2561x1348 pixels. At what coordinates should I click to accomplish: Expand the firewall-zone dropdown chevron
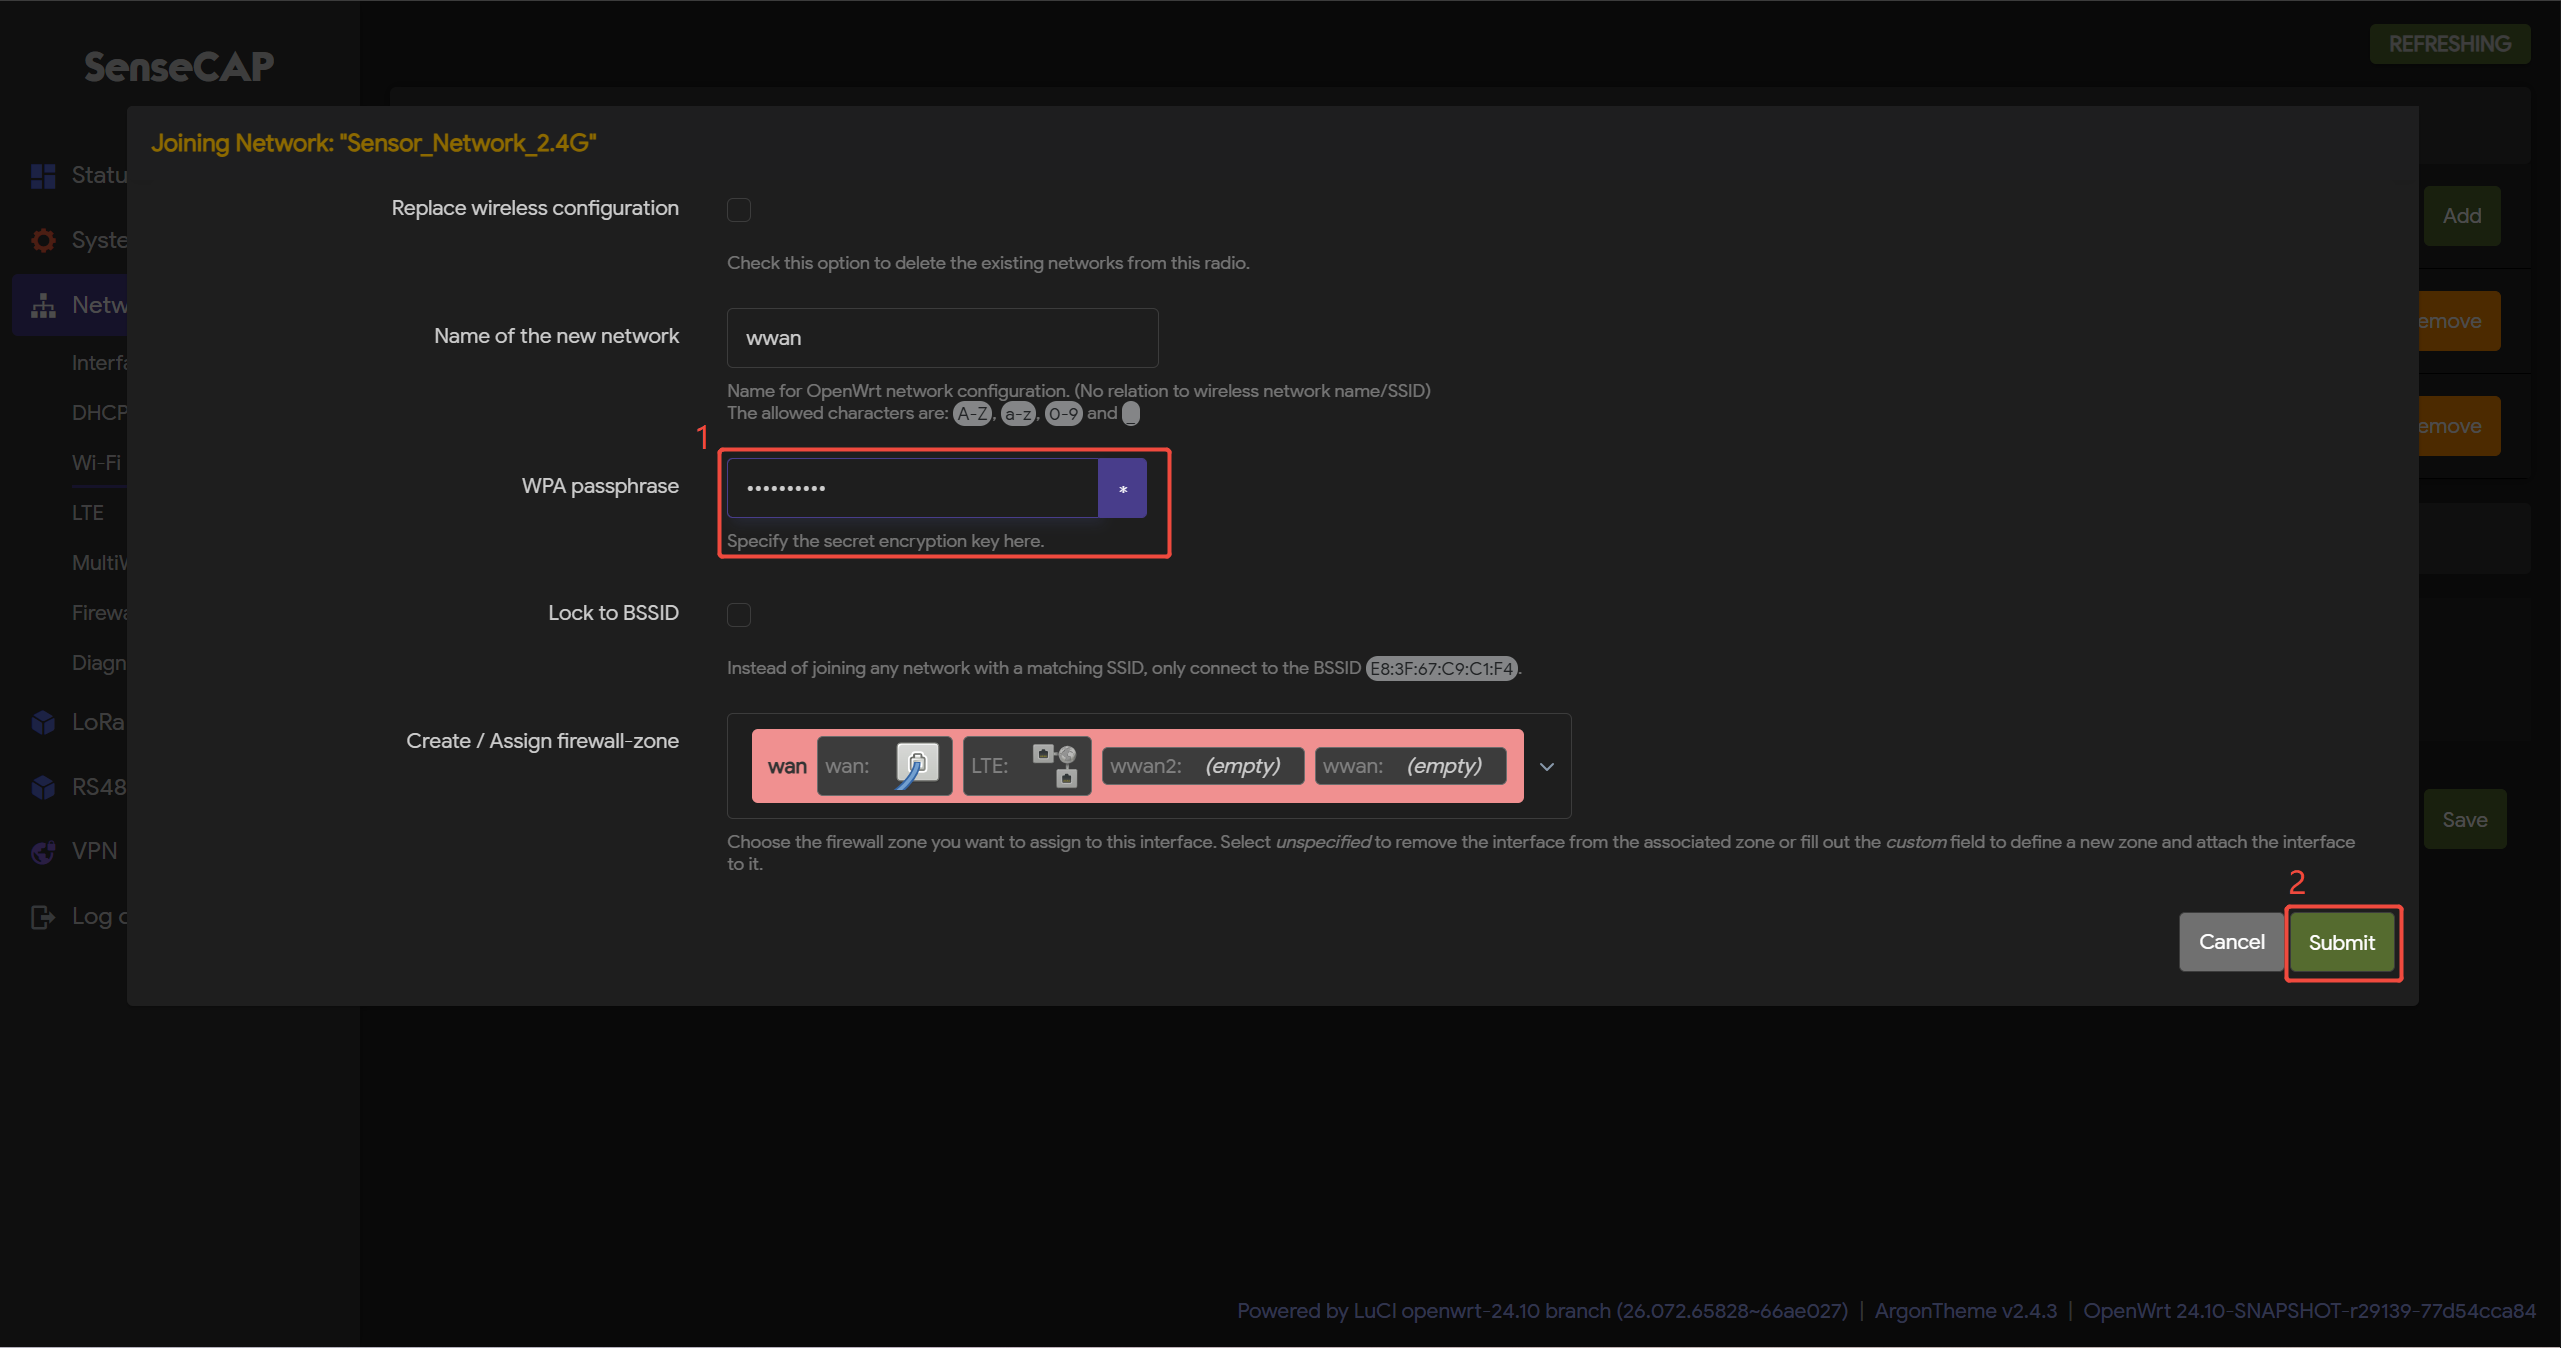coord(1547,767)
